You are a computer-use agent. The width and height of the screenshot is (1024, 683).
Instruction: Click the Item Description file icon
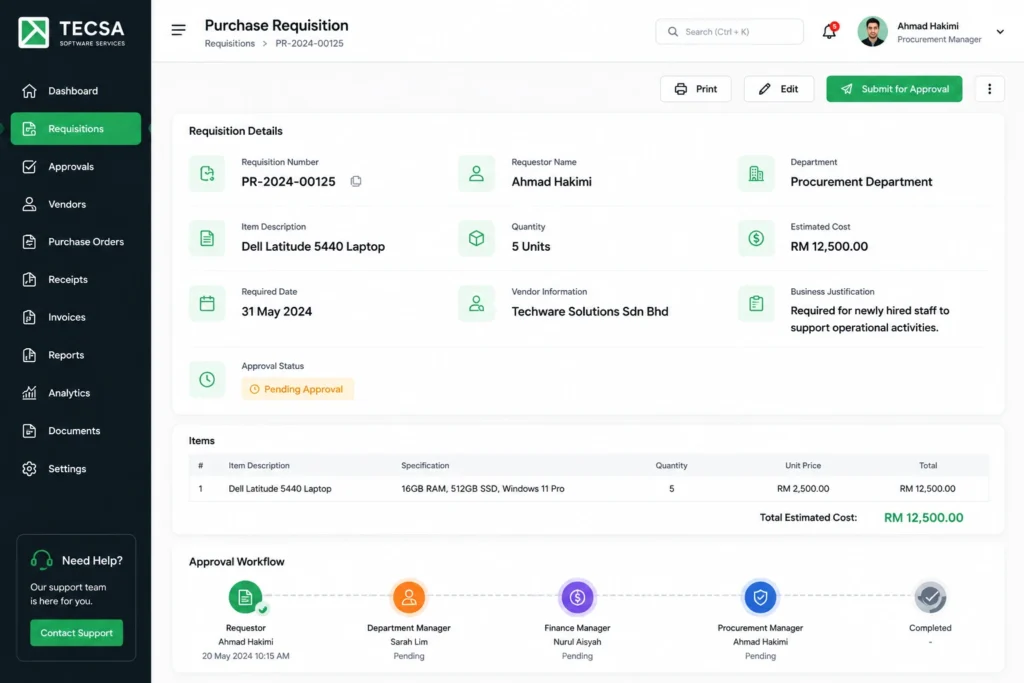point(207,238)
